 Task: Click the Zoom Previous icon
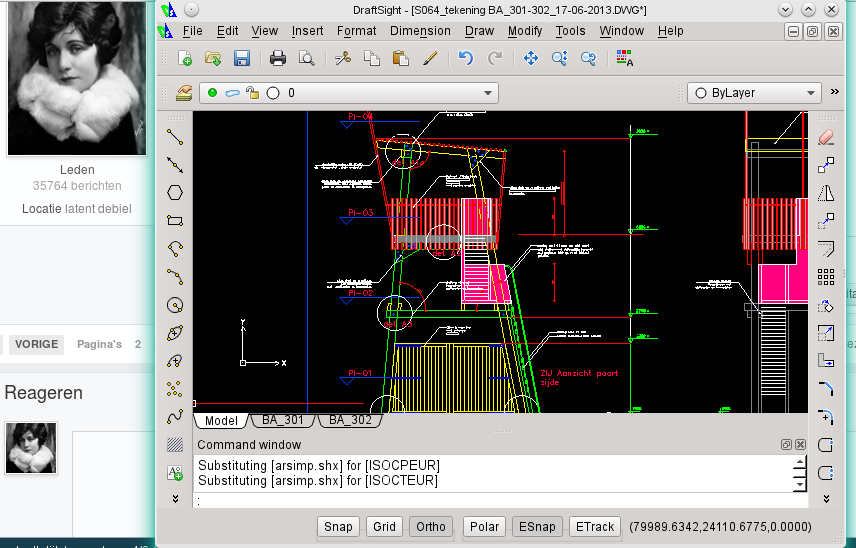588,58
